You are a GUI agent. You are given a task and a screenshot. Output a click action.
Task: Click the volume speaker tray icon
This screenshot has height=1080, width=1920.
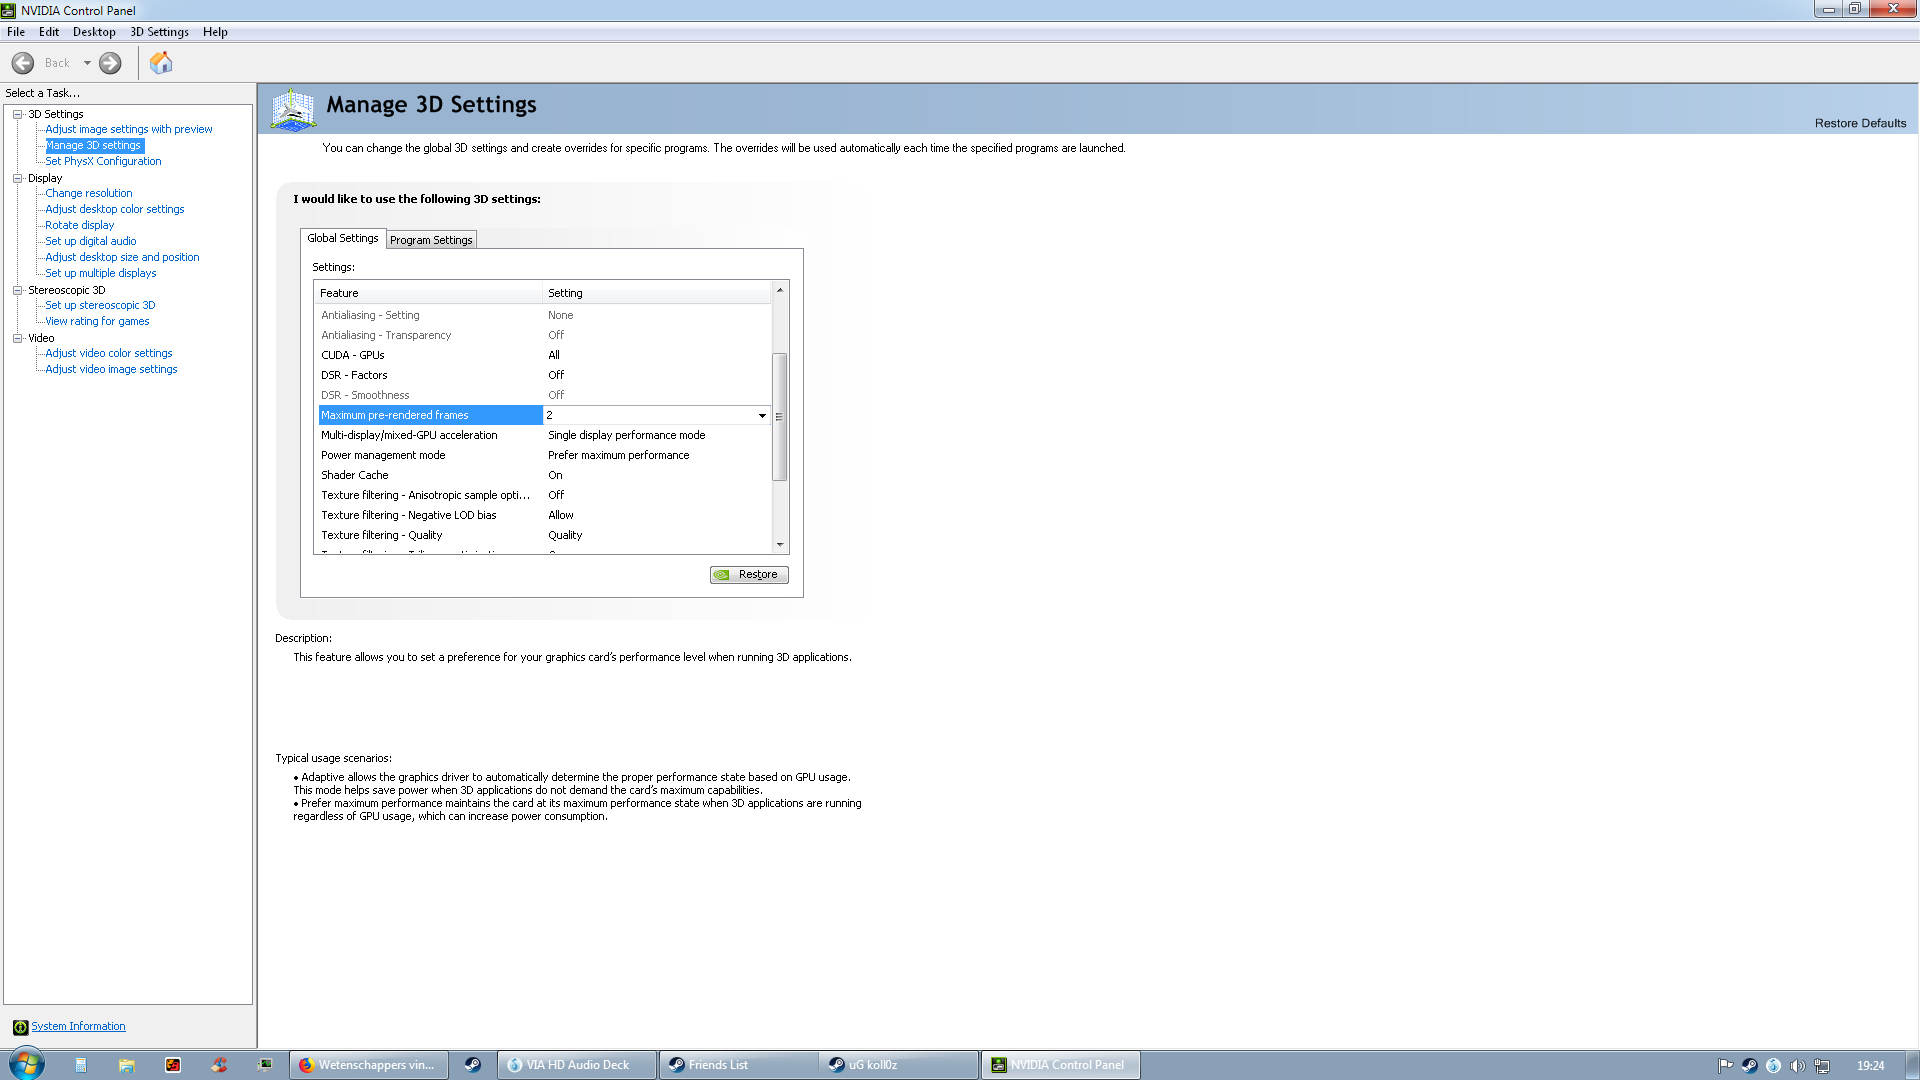(x=1797, y=1066)
